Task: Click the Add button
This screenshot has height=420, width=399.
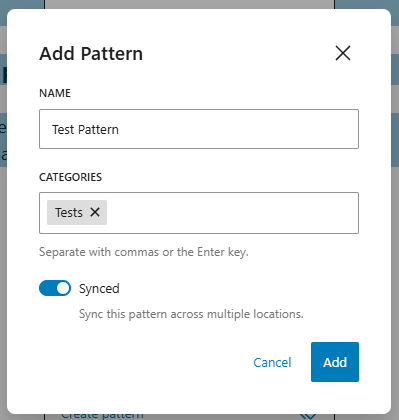Action: click(335, 362)
